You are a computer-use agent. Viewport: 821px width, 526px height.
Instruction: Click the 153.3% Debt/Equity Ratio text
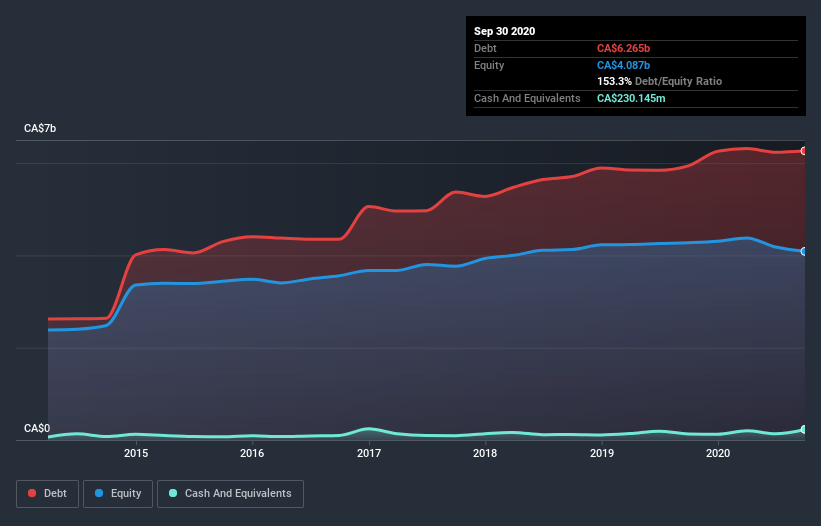[x=659, y=81]
